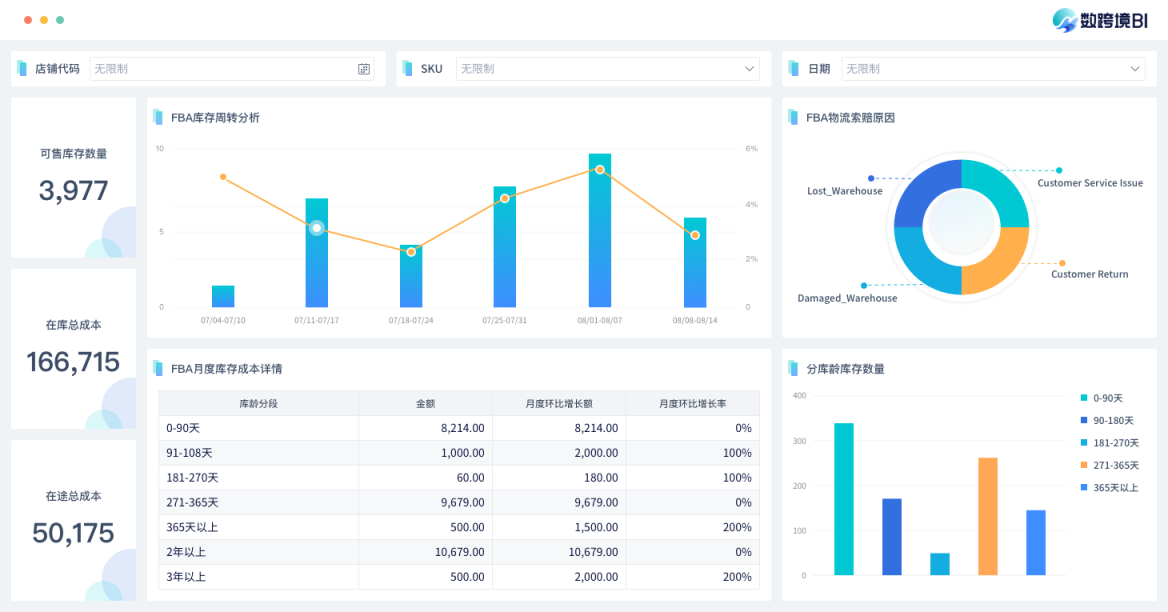Click the filter icon left of 日期 label

tap(793, 69)
